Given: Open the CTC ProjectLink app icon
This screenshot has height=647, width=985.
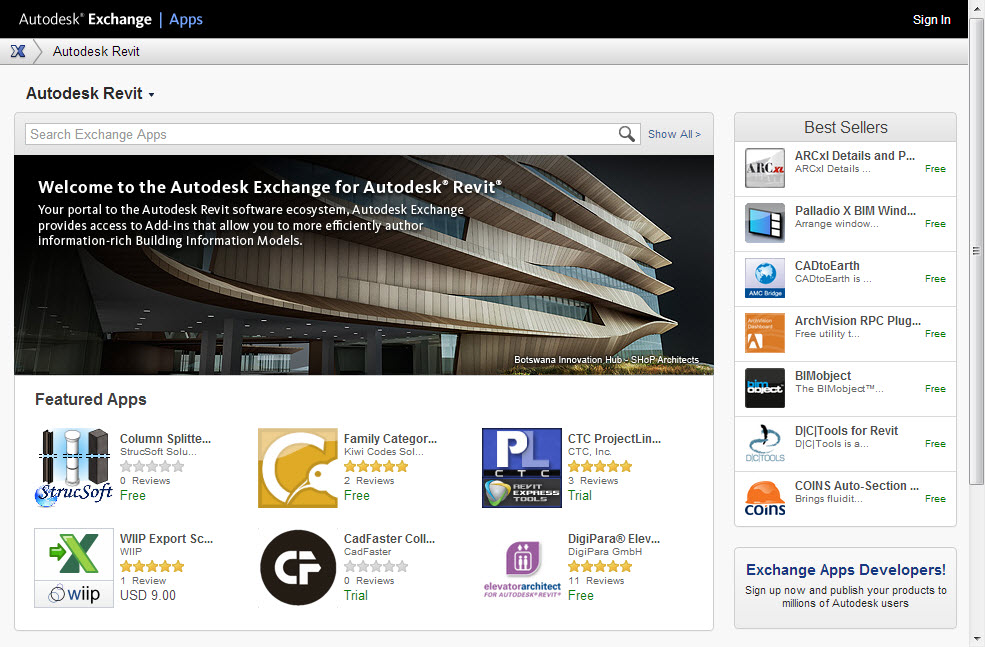Looking at the screenshot, I should click(x=522, y=468).
